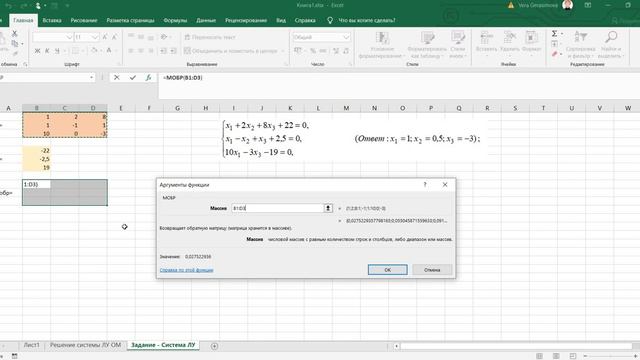
Task: Click the text orientation icon
Action: [164, 37]
